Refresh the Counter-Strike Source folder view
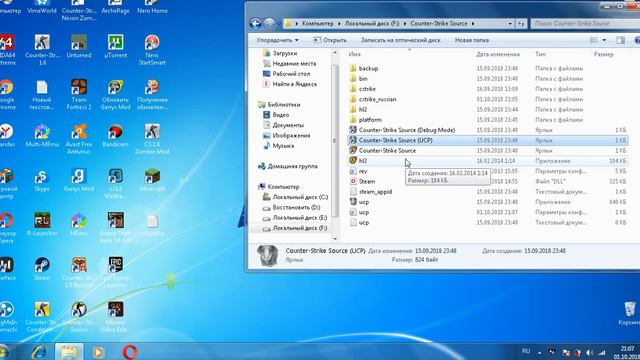 [x=521, y=24]
